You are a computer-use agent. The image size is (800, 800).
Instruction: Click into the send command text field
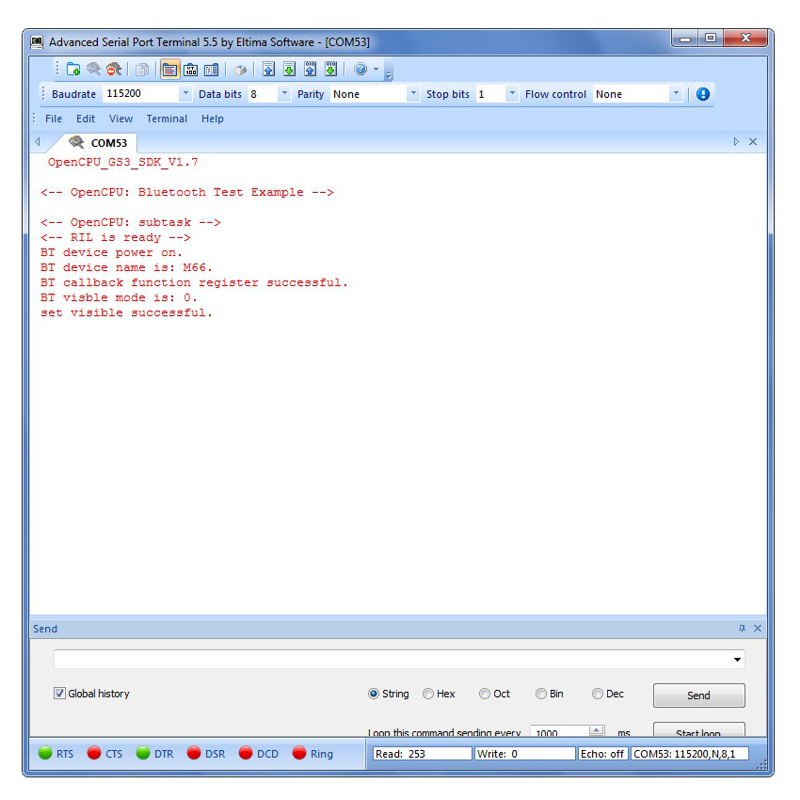[x=393, y=659]
